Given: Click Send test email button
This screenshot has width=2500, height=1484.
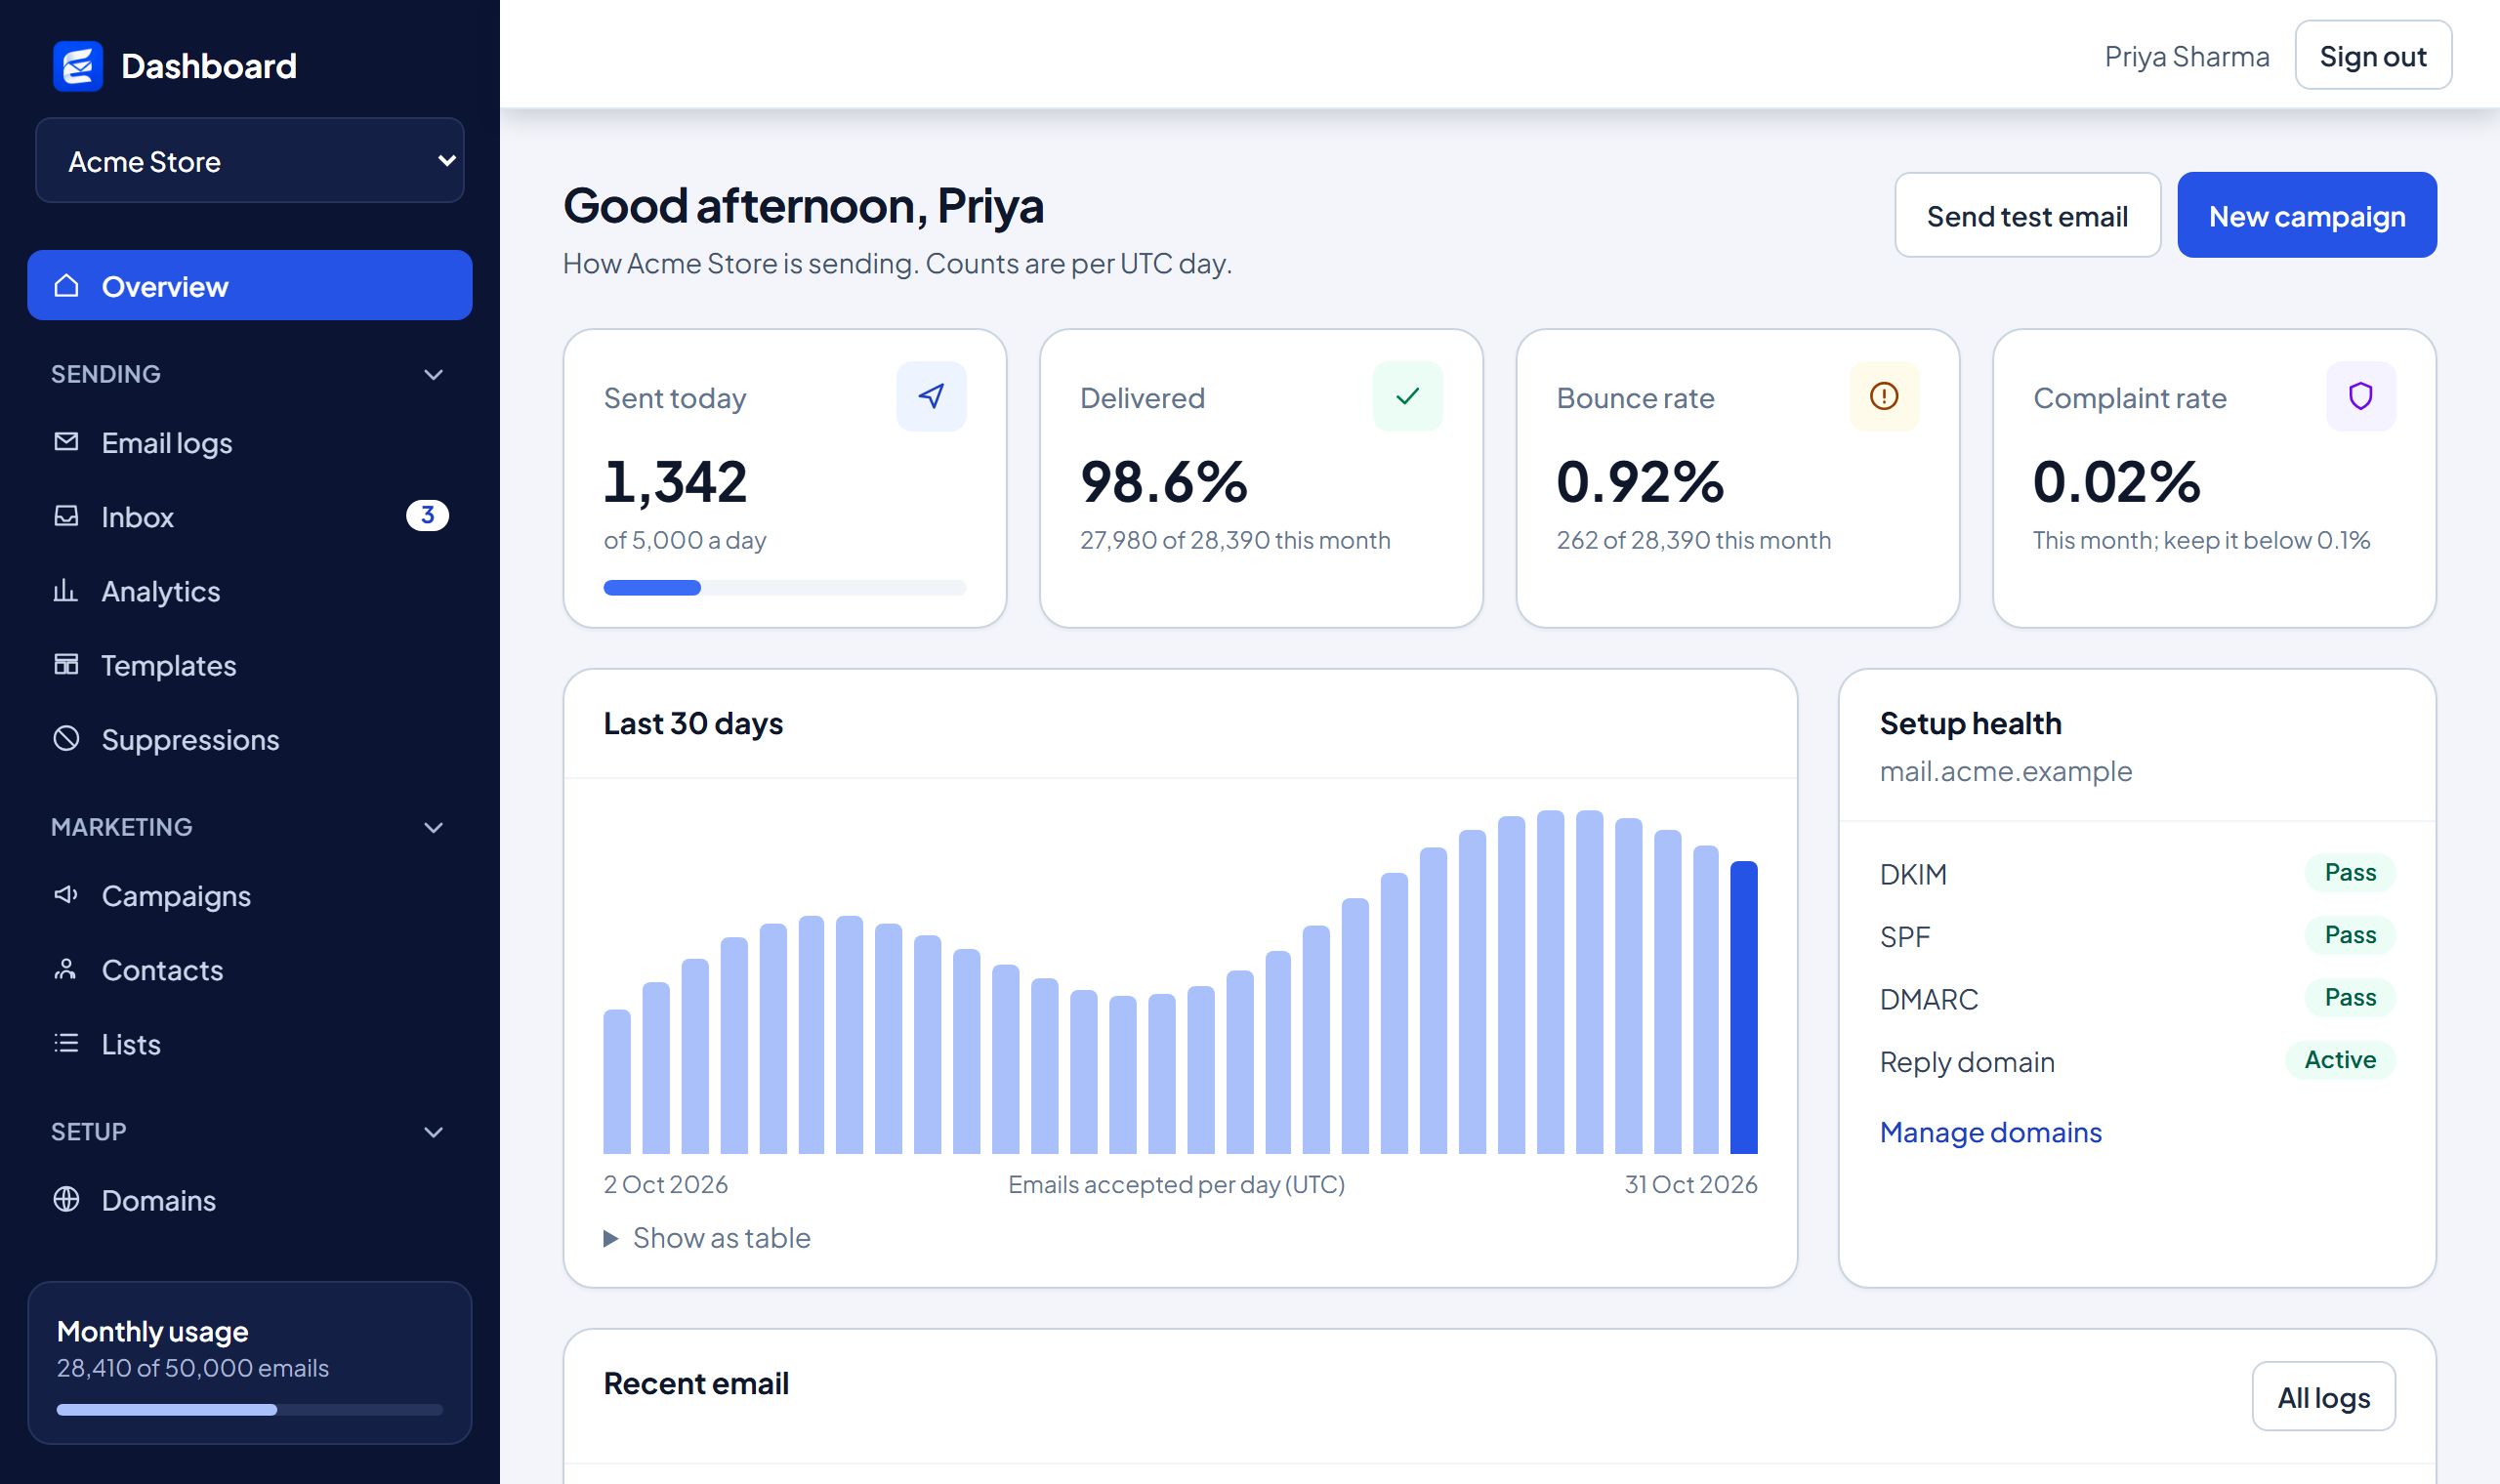Looking at the screenshot, I should 2027,215.
